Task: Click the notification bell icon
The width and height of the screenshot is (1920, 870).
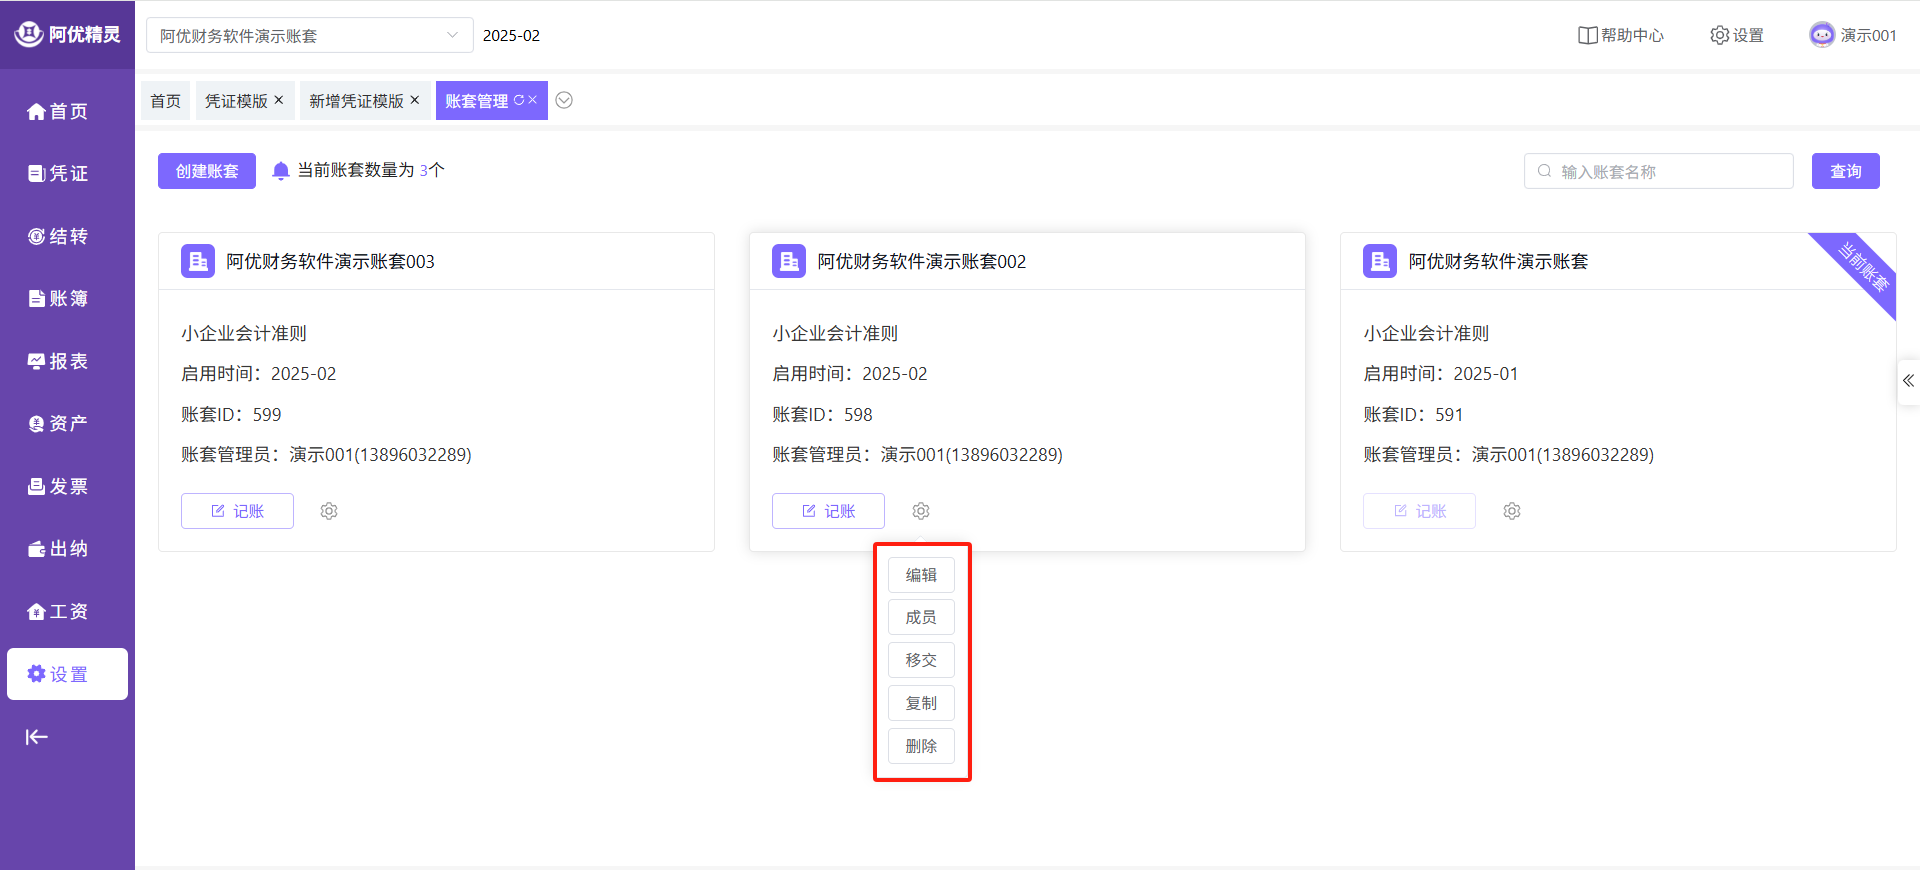Action: [x=281, y=171]
